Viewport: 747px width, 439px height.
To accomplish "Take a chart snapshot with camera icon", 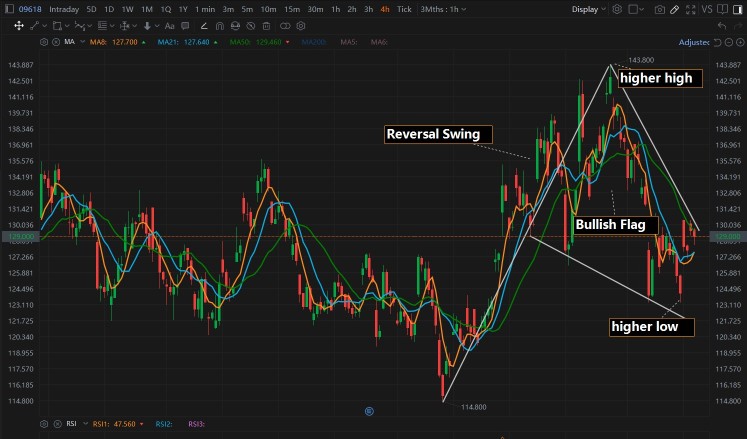I will coord(660,10).
